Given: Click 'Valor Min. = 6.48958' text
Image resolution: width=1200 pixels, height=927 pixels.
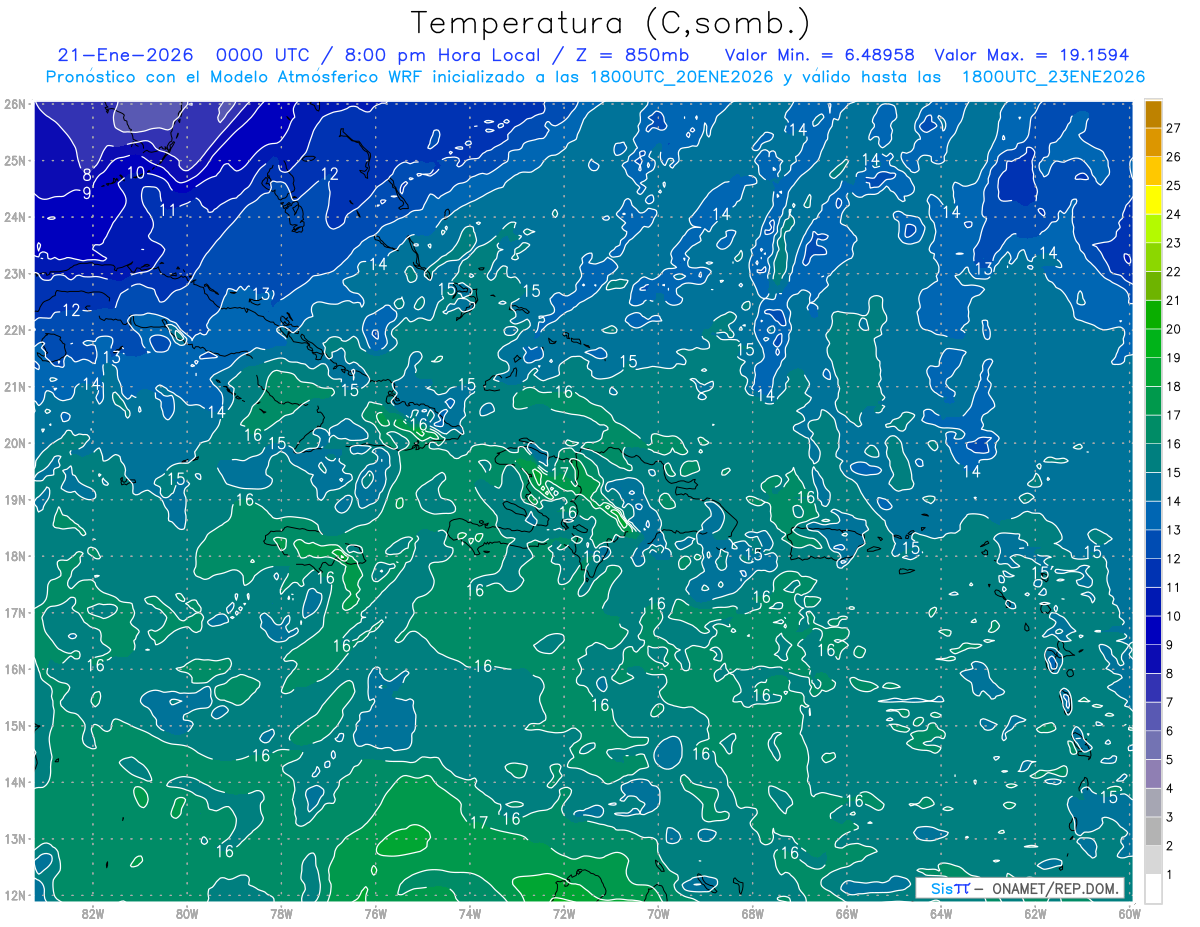Looking at the screenshot, I should click(820, 55).
